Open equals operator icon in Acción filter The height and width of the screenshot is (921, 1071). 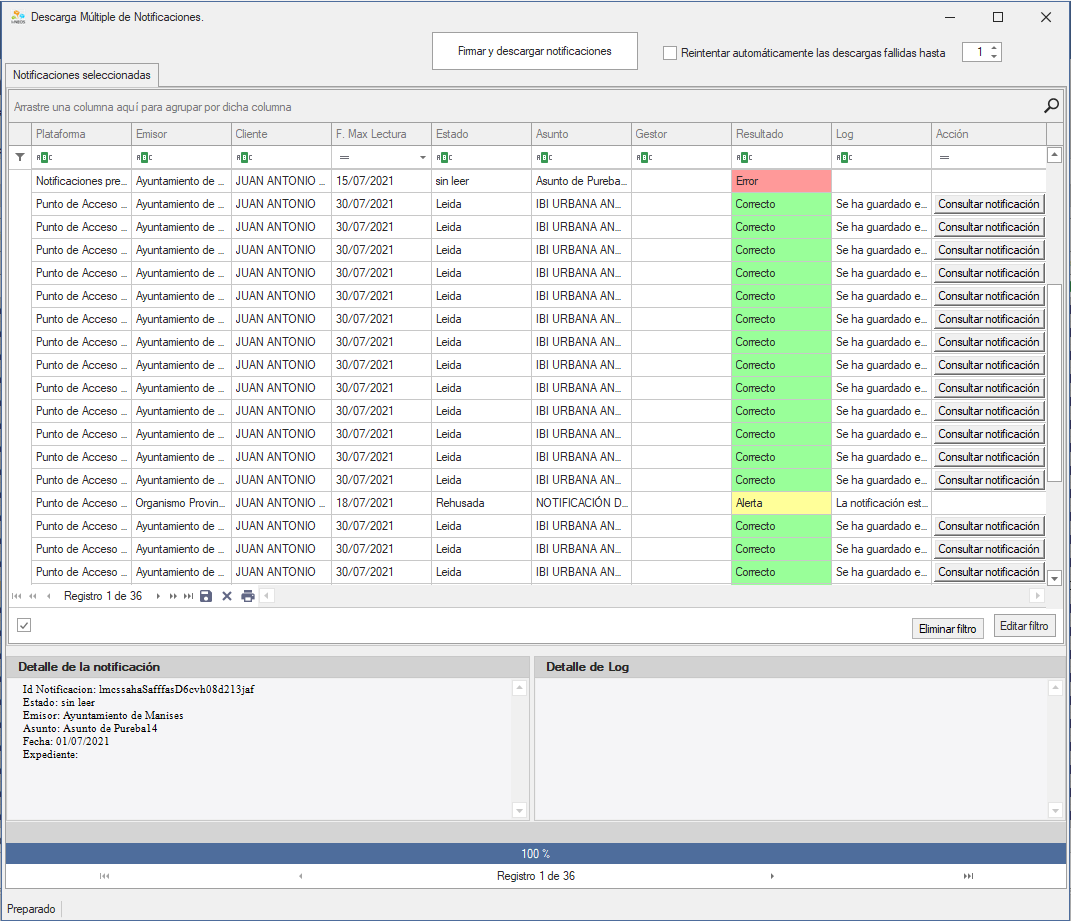coord(944,157)
